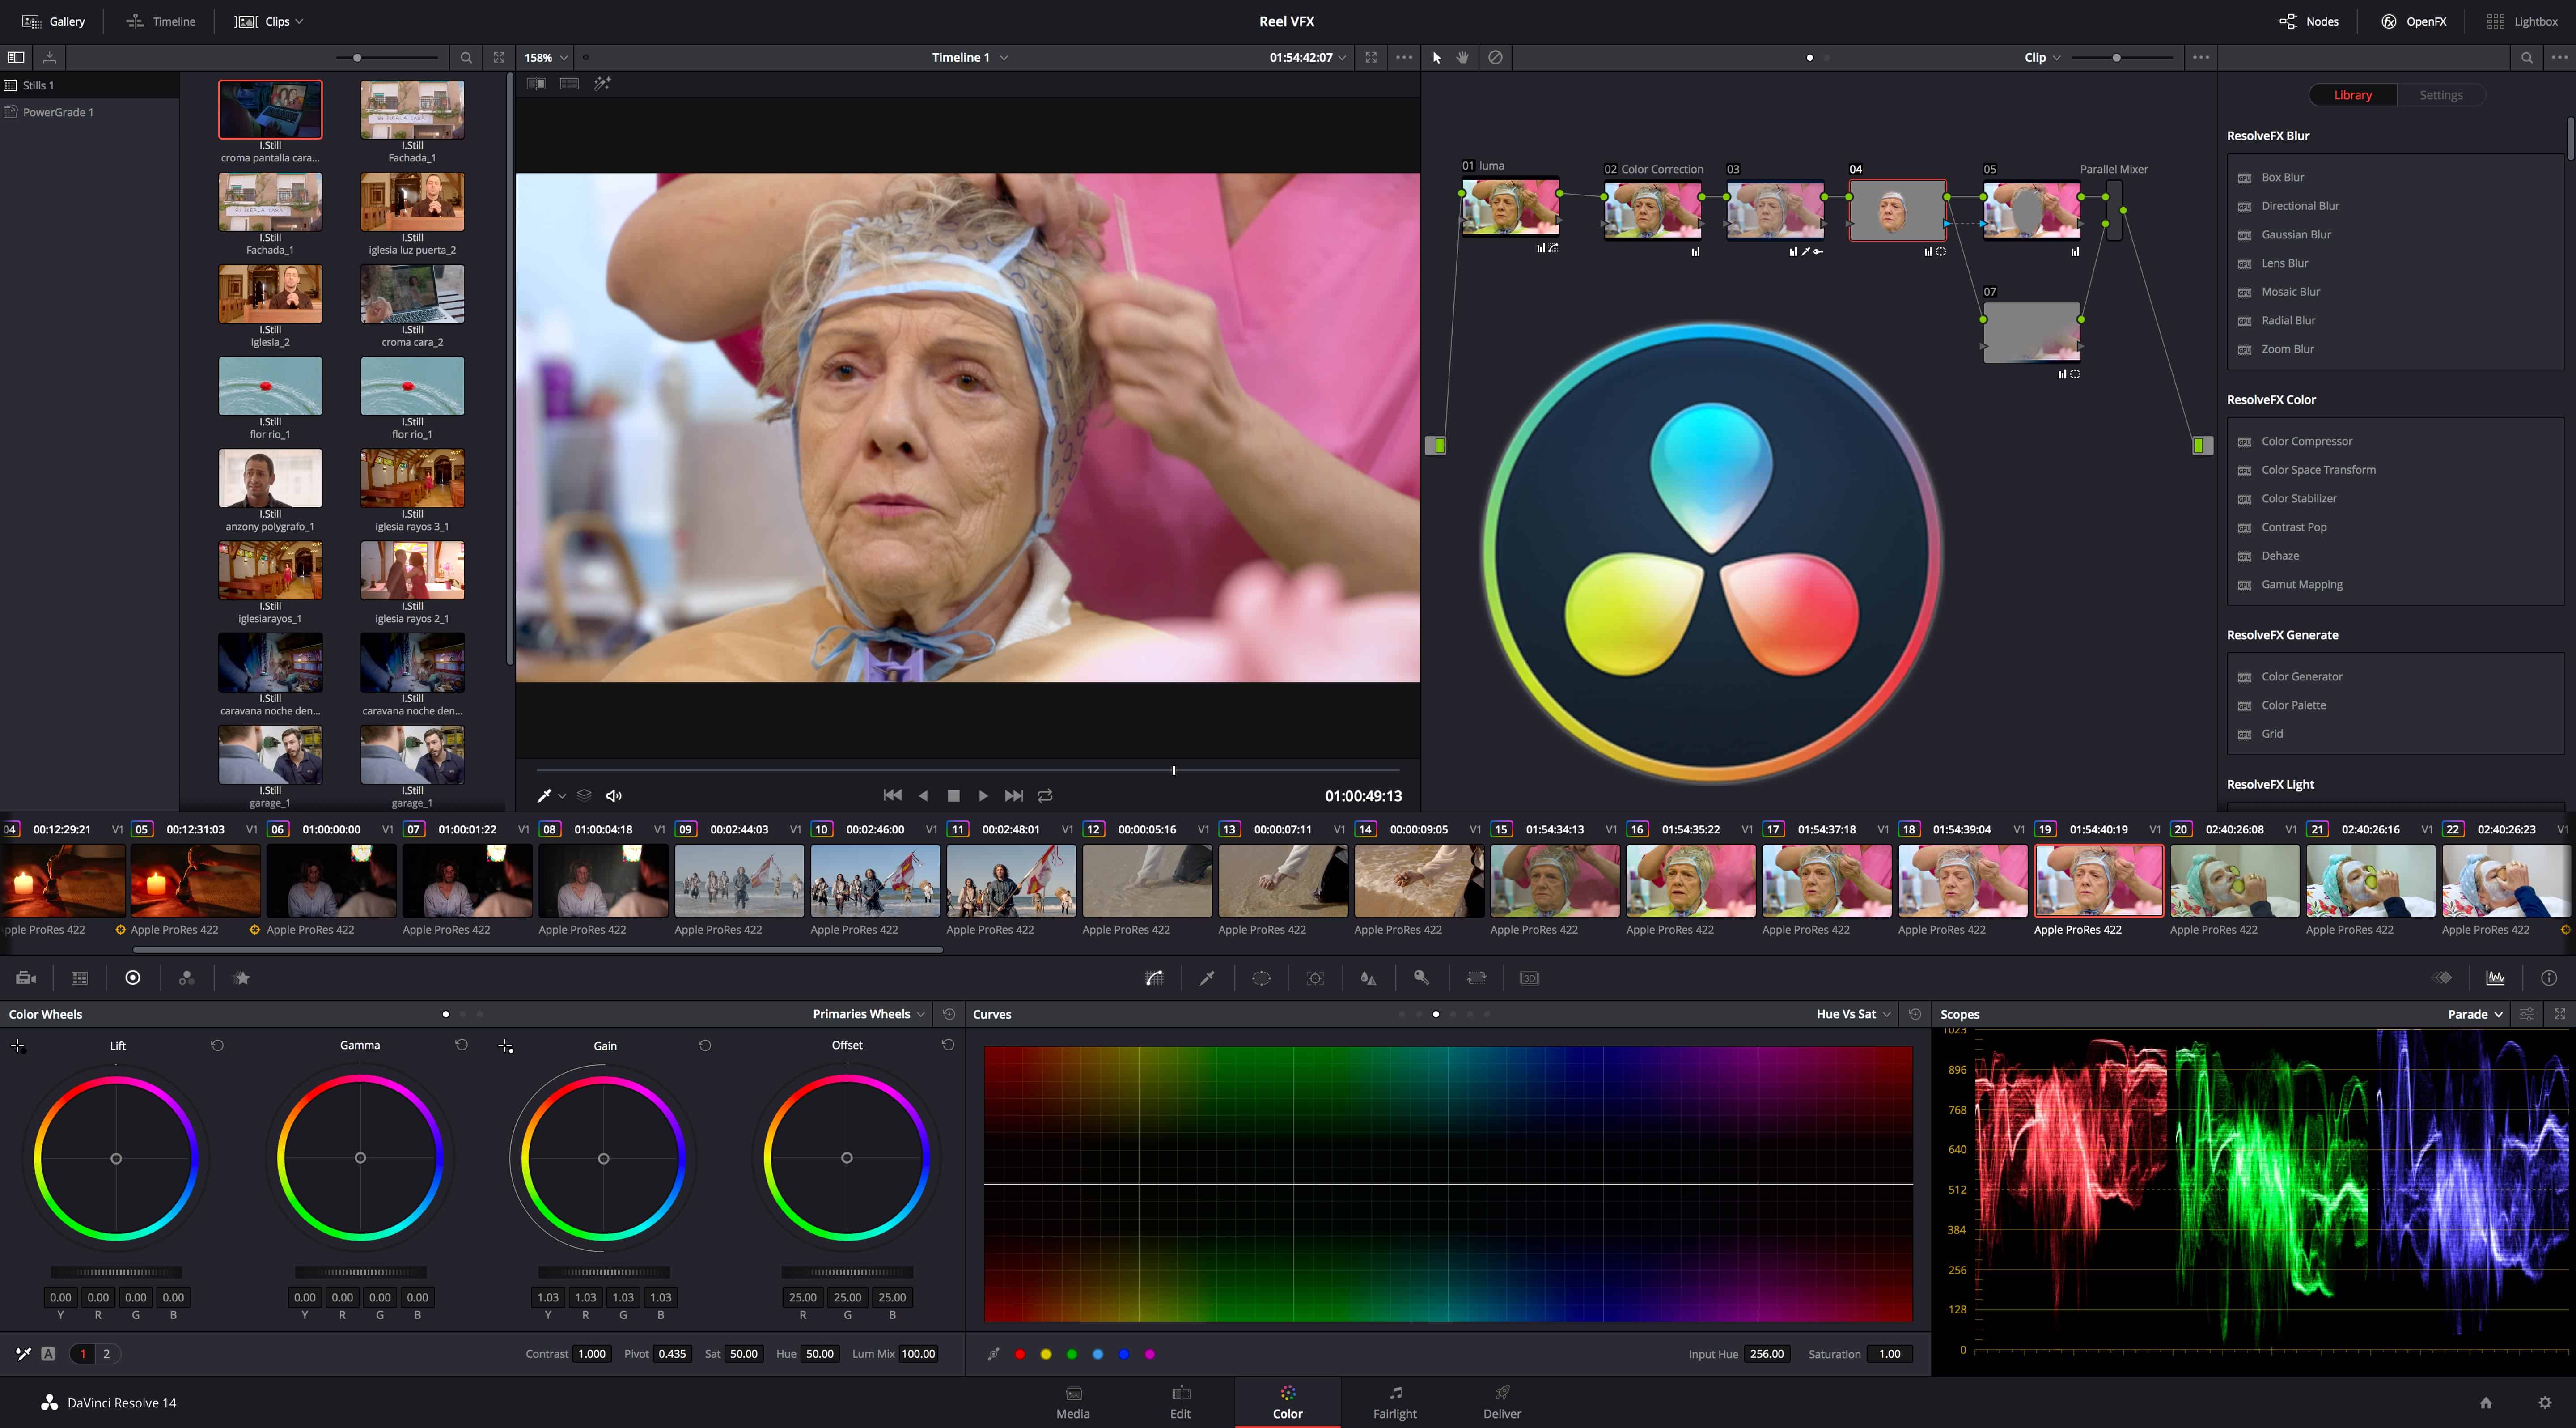Open the Hue Vs Sat curve dropdown
Image resolution: width=2576 pixels, height=1428 pixels.
(1854, 1014)
